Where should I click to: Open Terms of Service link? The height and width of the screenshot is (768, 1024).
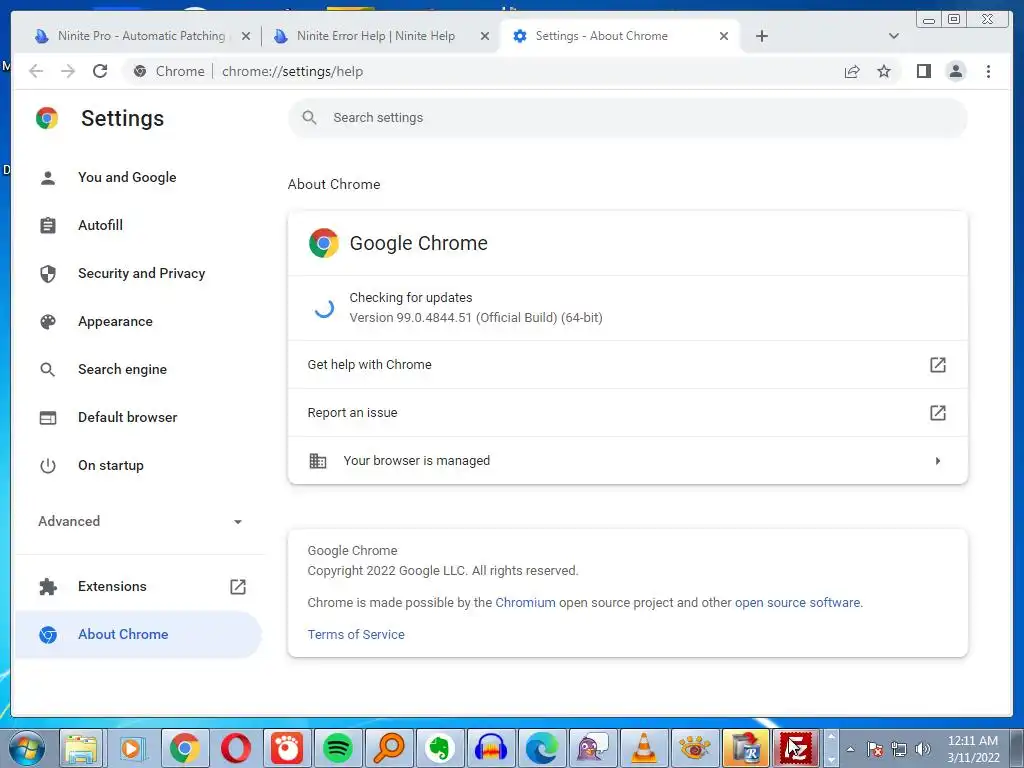coord(356,634)
